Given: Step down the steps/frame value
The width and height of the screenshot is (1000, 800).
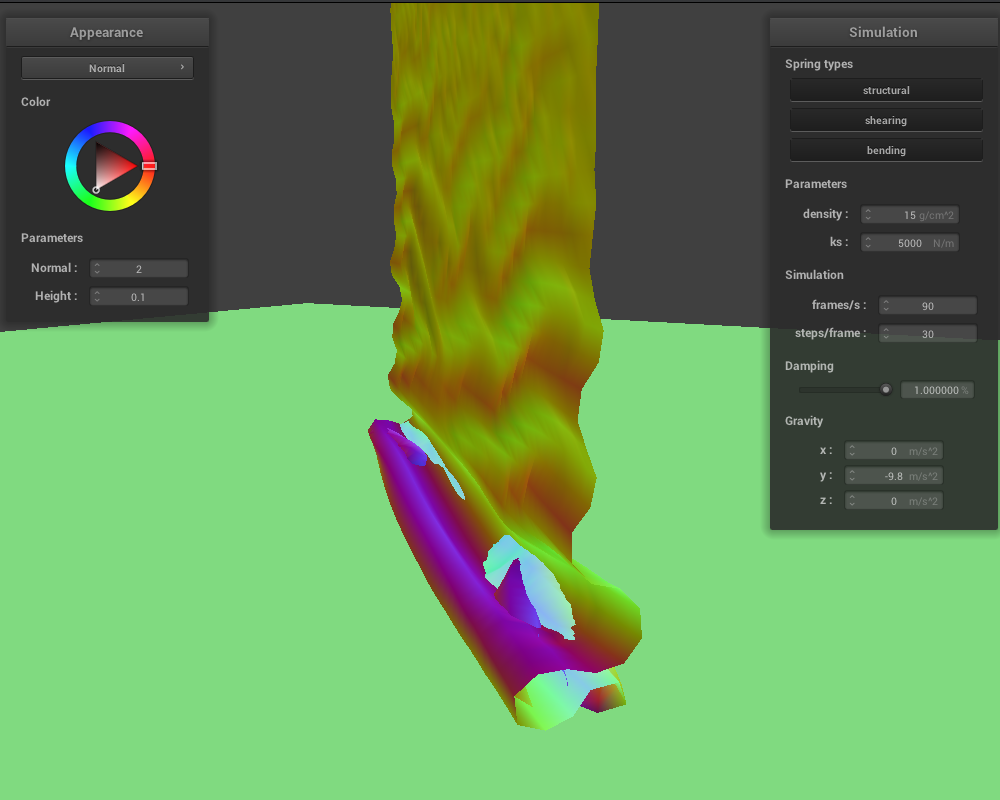Looking at the screenshot, I should coord(886,337).
